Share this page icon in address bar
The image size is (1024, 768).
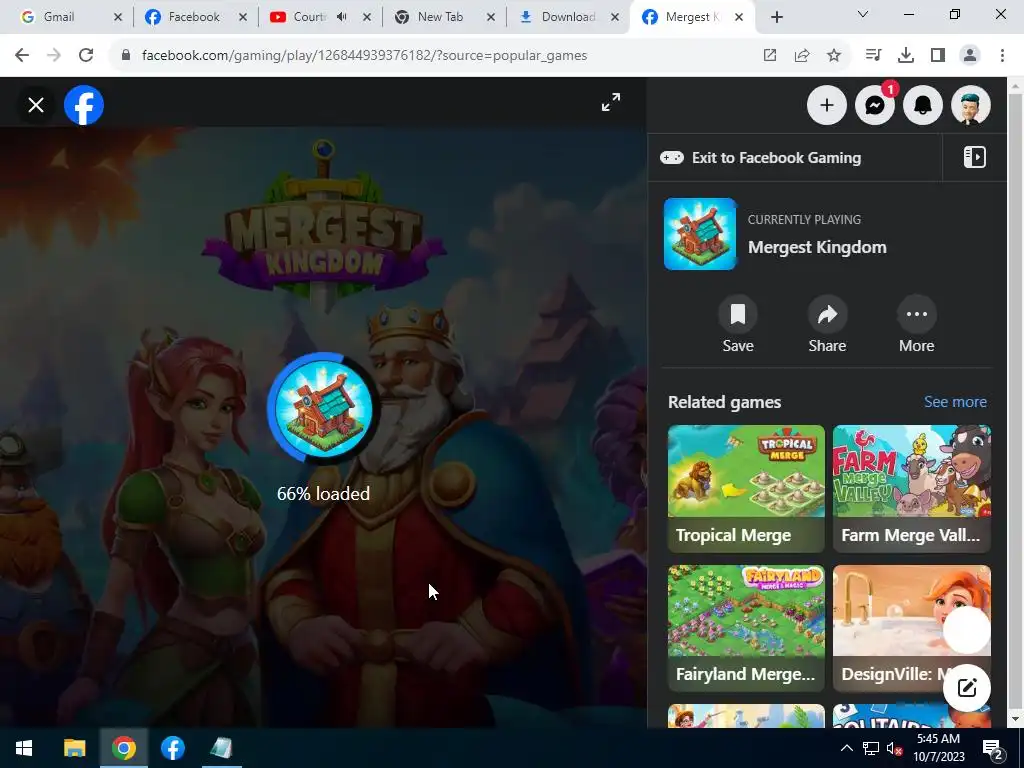pos(802,56)
